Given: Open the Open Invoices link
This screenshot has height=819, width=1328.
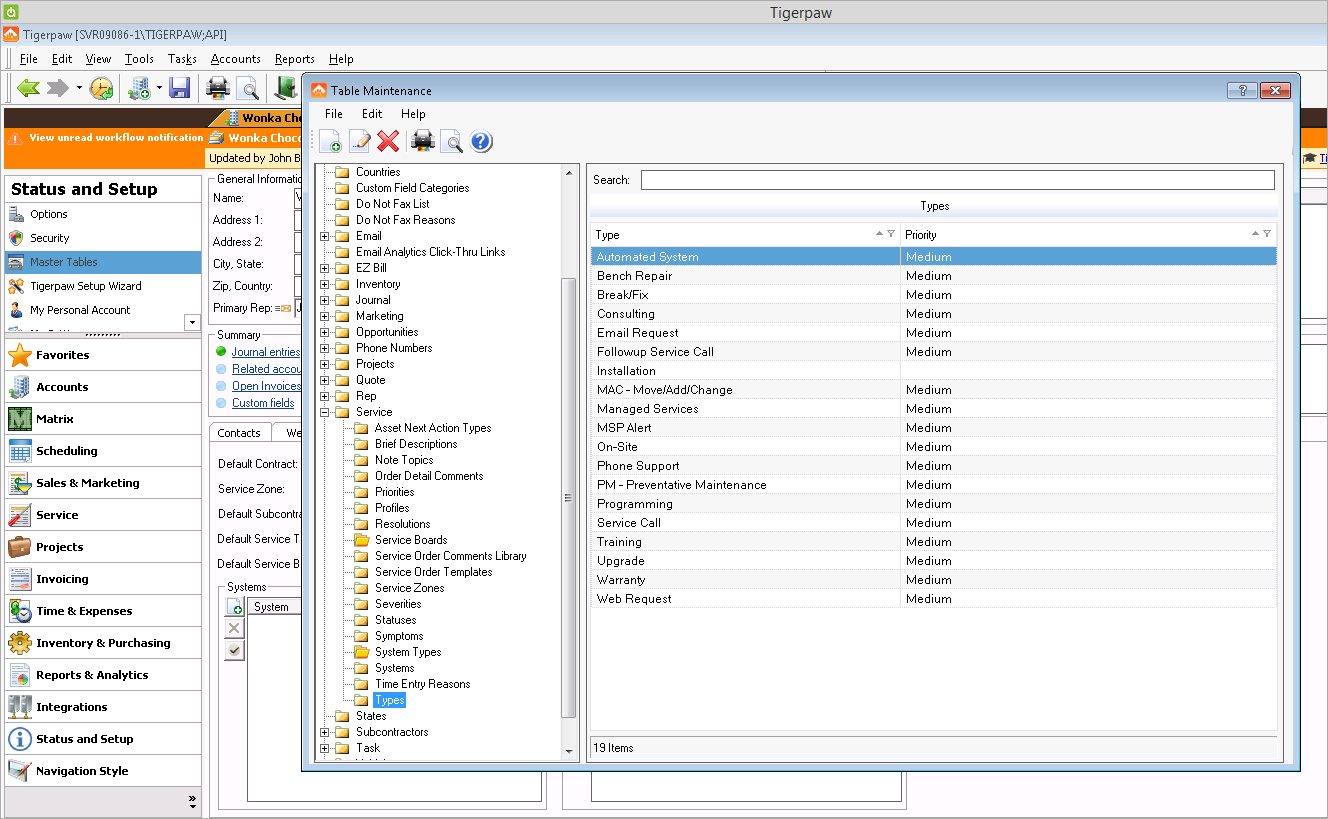Looking at the screenshot, I should (264, 385).
